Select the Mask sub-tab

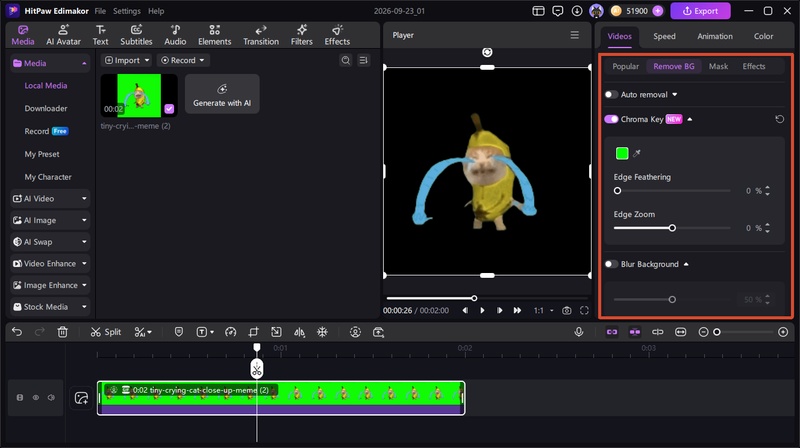(718, 66)
